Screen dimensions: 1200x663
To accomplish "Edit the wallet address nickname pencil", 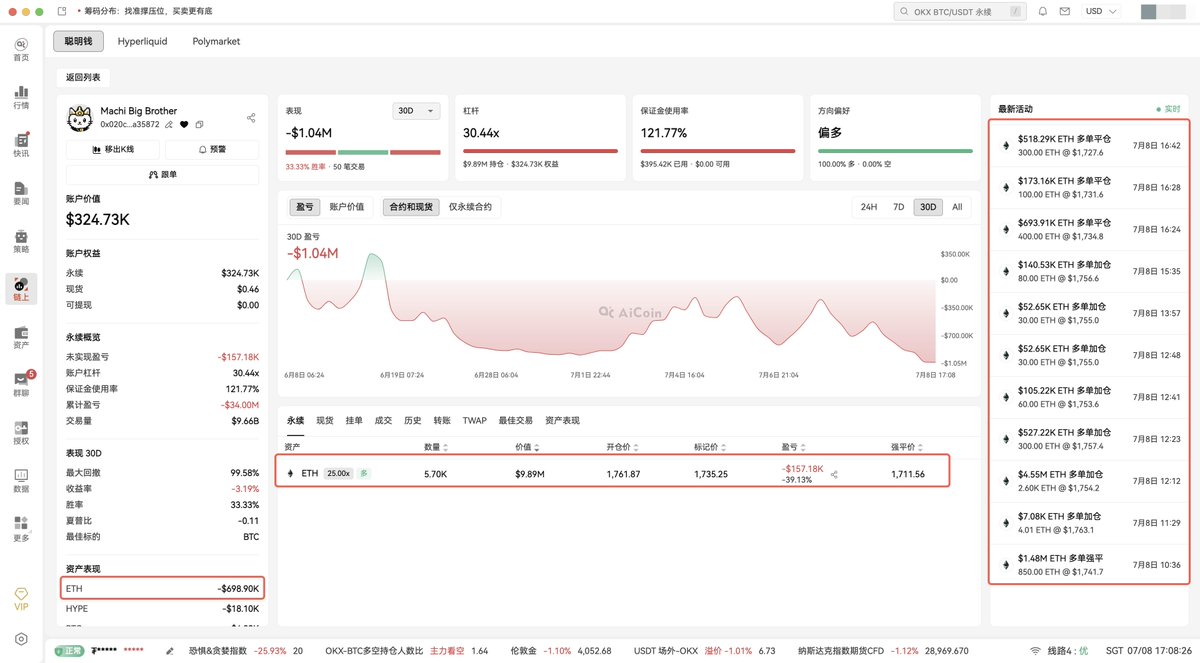I will tap(169, 125).
